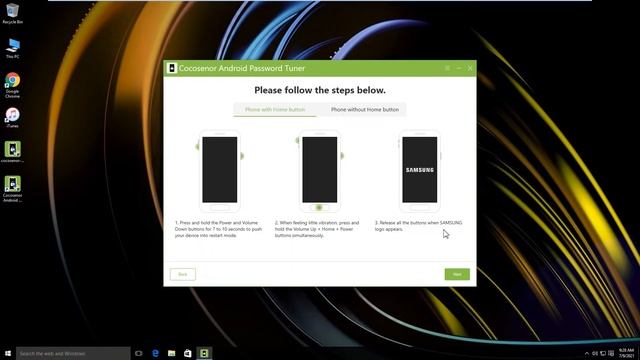Open the action center tray icon
Image resolution: width=640 pixels, height=360 pixels.
(x=611, y=353)
